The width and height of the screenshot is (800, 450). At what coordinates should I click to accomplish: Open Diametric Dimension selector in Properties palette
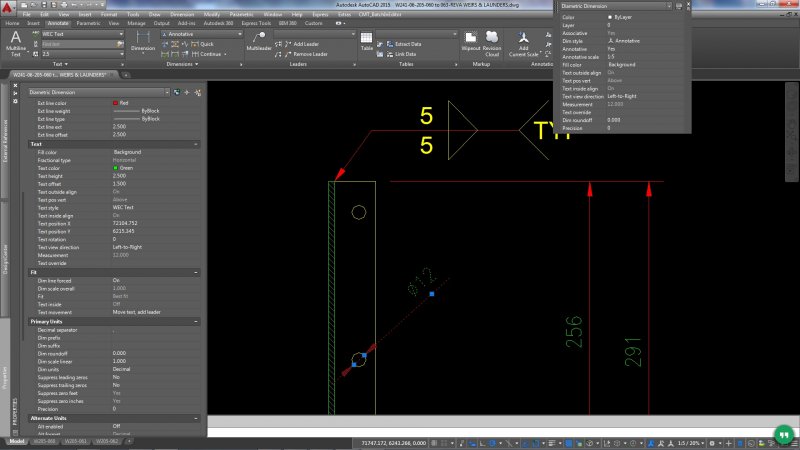click(x=98, y=92)
